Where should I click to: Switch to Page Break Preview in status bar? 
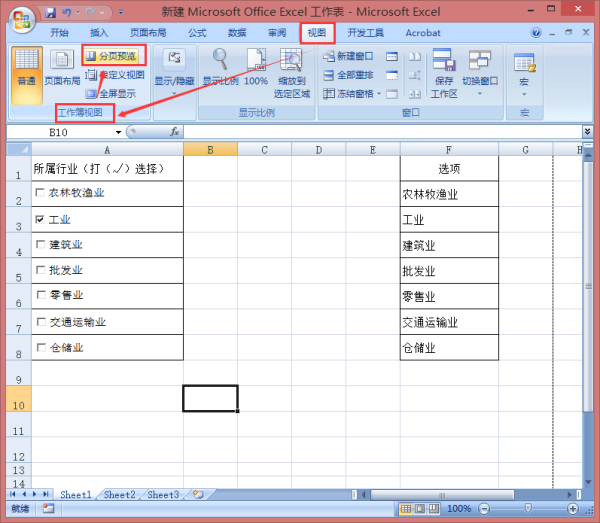434,508
